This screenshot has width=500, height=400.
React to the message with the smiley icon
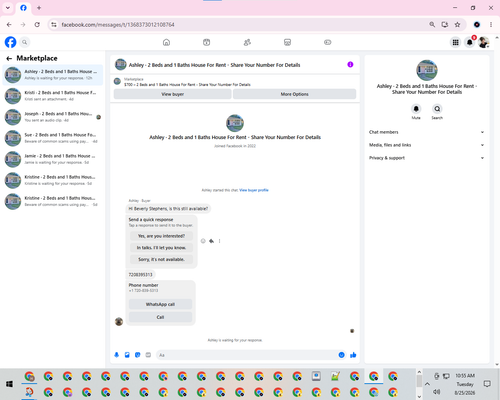pos(203,241)
